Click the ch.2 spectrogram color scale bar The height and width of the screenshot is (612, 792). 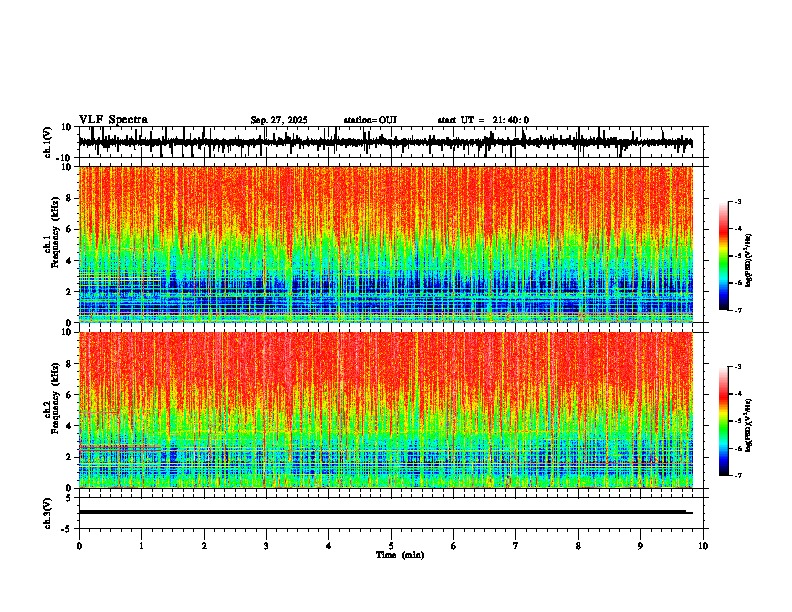click(x=724, y=421)
